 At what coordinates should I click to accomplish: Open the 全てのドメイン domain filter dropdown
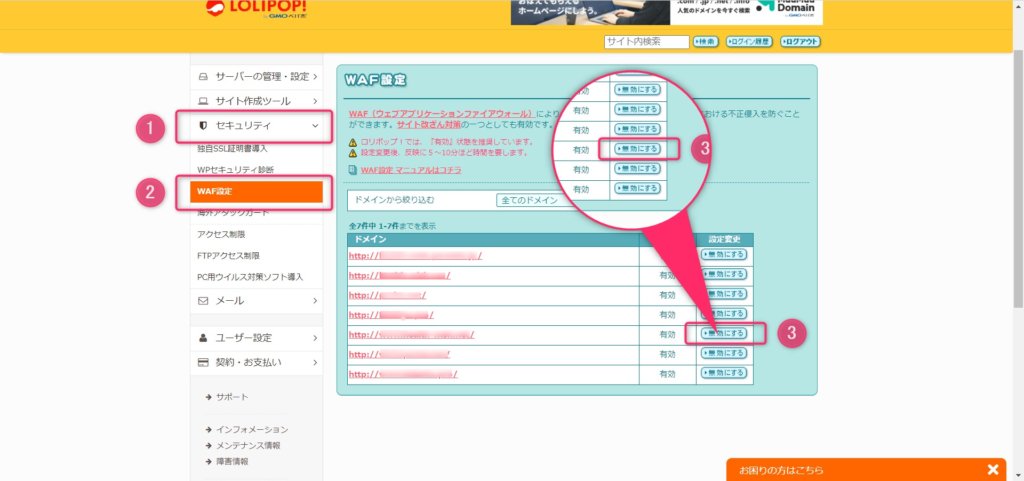[528, 200]
